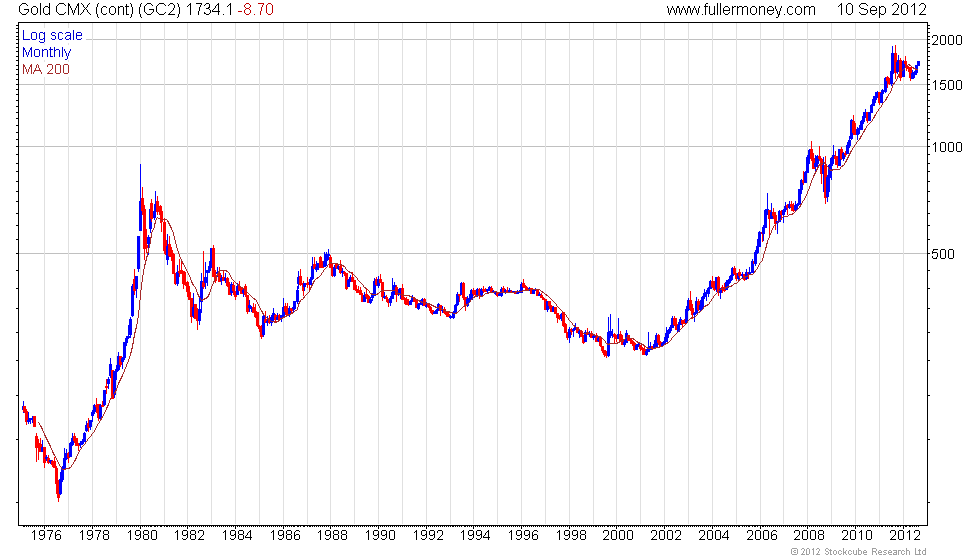
Task: Click the 2000 year label on time axis
Action: click(x=618, y=536)
